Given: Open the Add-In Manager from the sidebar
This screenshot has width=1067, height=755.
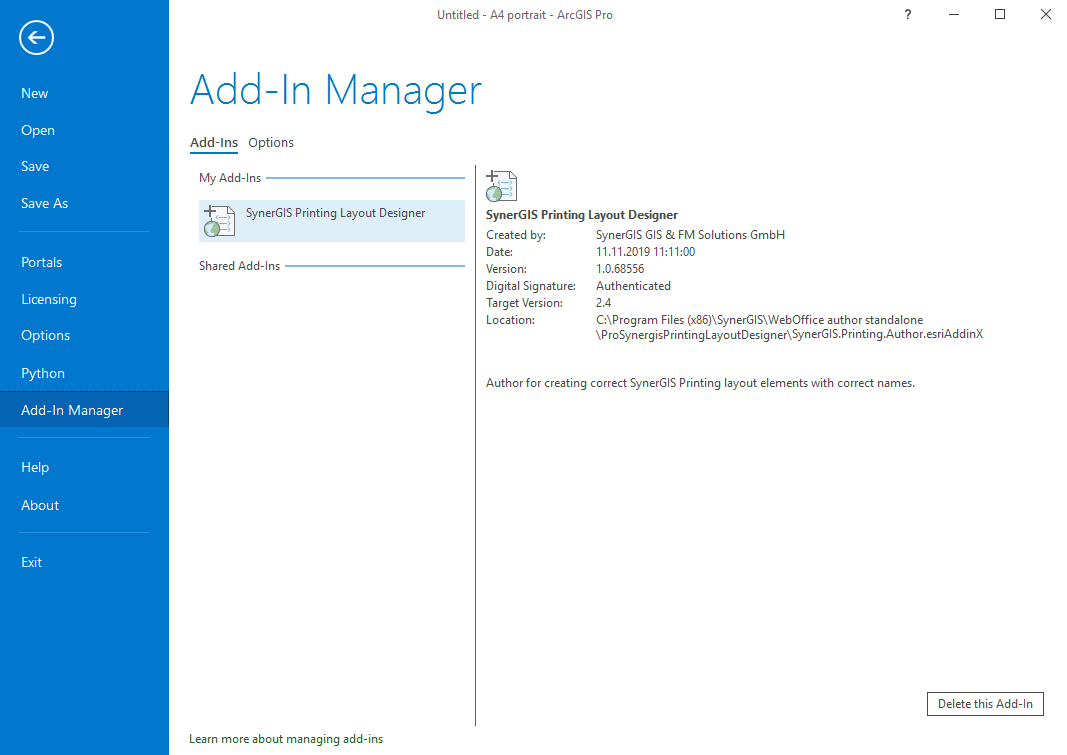Looking at the screenshot, I should (72, 409).
